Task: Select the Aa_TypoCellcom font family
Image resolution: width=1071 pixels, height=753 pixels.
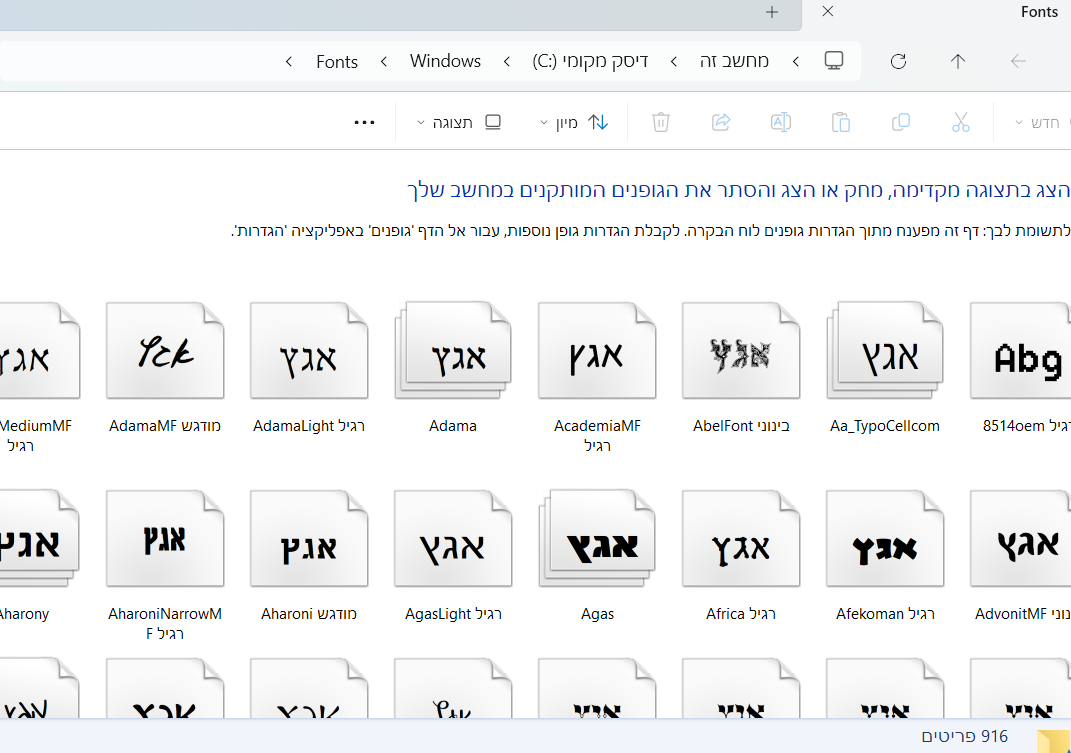Action: (x=885, y=351)
